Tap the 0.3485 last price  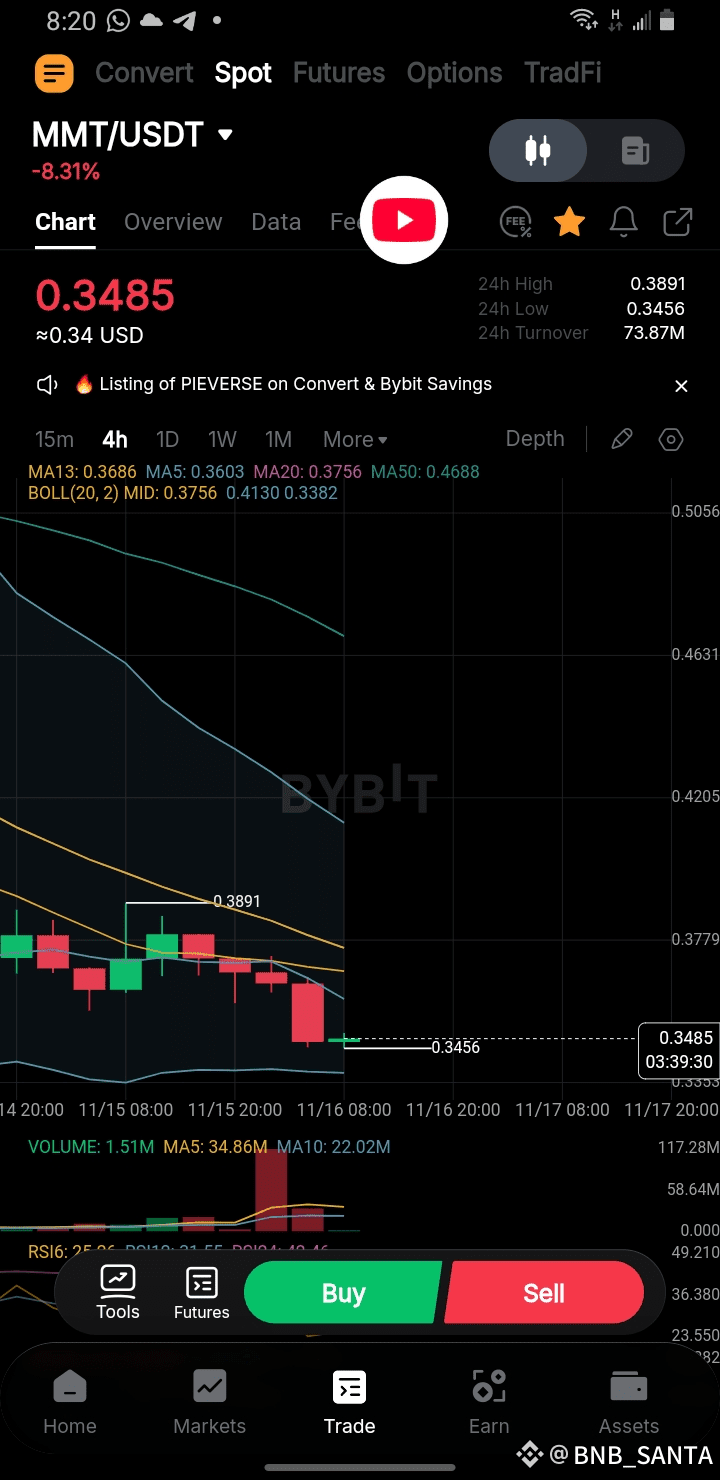click(105, 296)
